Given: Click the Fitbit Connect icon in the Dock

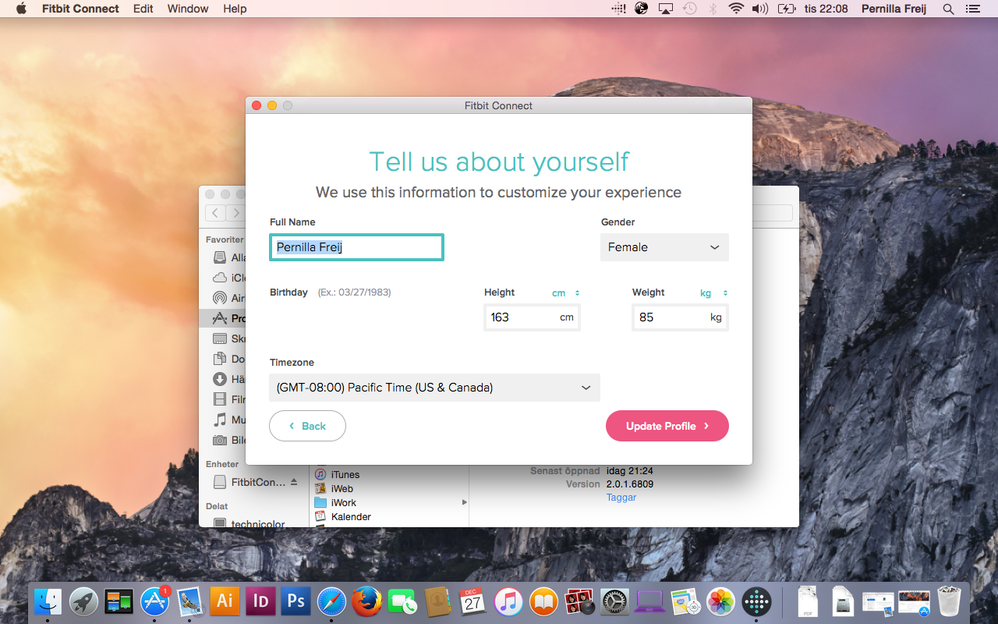Looking at the screenshot, I should (x=757, y=601).
